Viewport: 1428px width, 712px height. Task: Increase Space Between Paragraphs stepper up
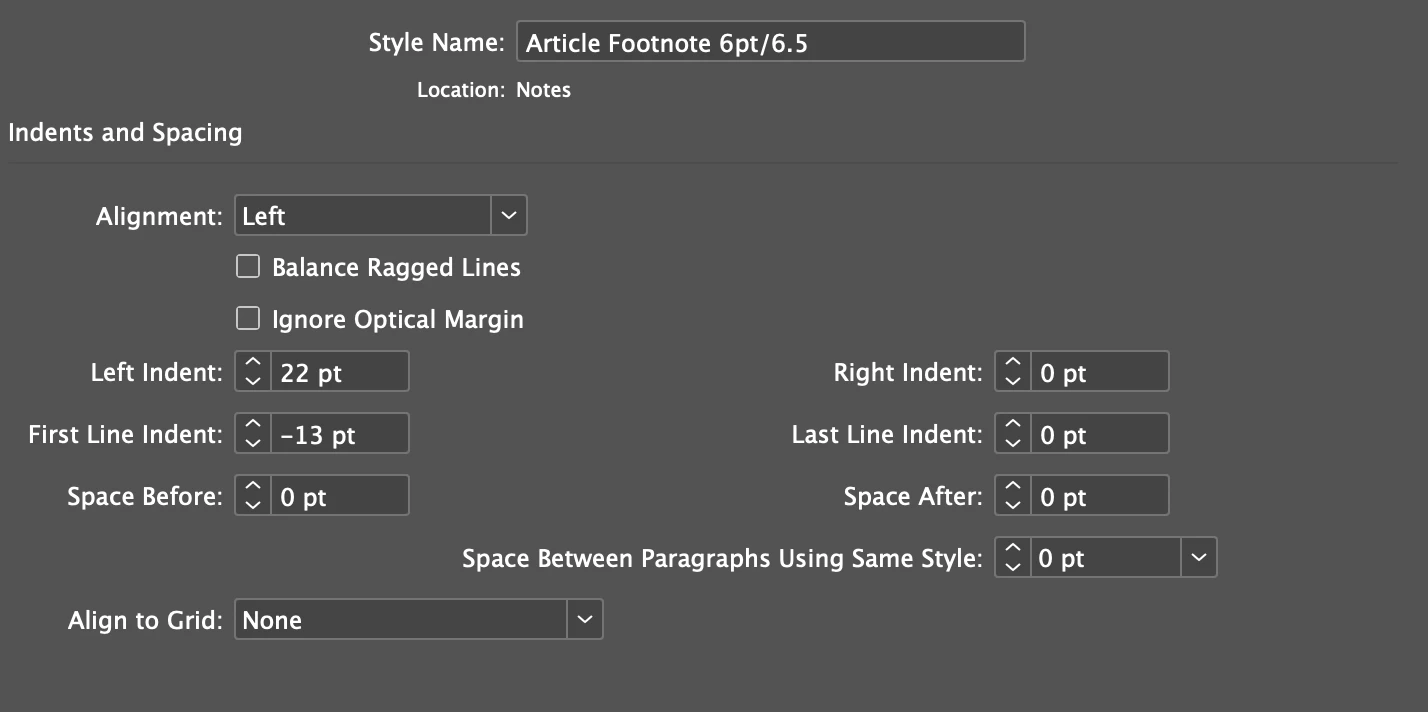click(1013, 549)
